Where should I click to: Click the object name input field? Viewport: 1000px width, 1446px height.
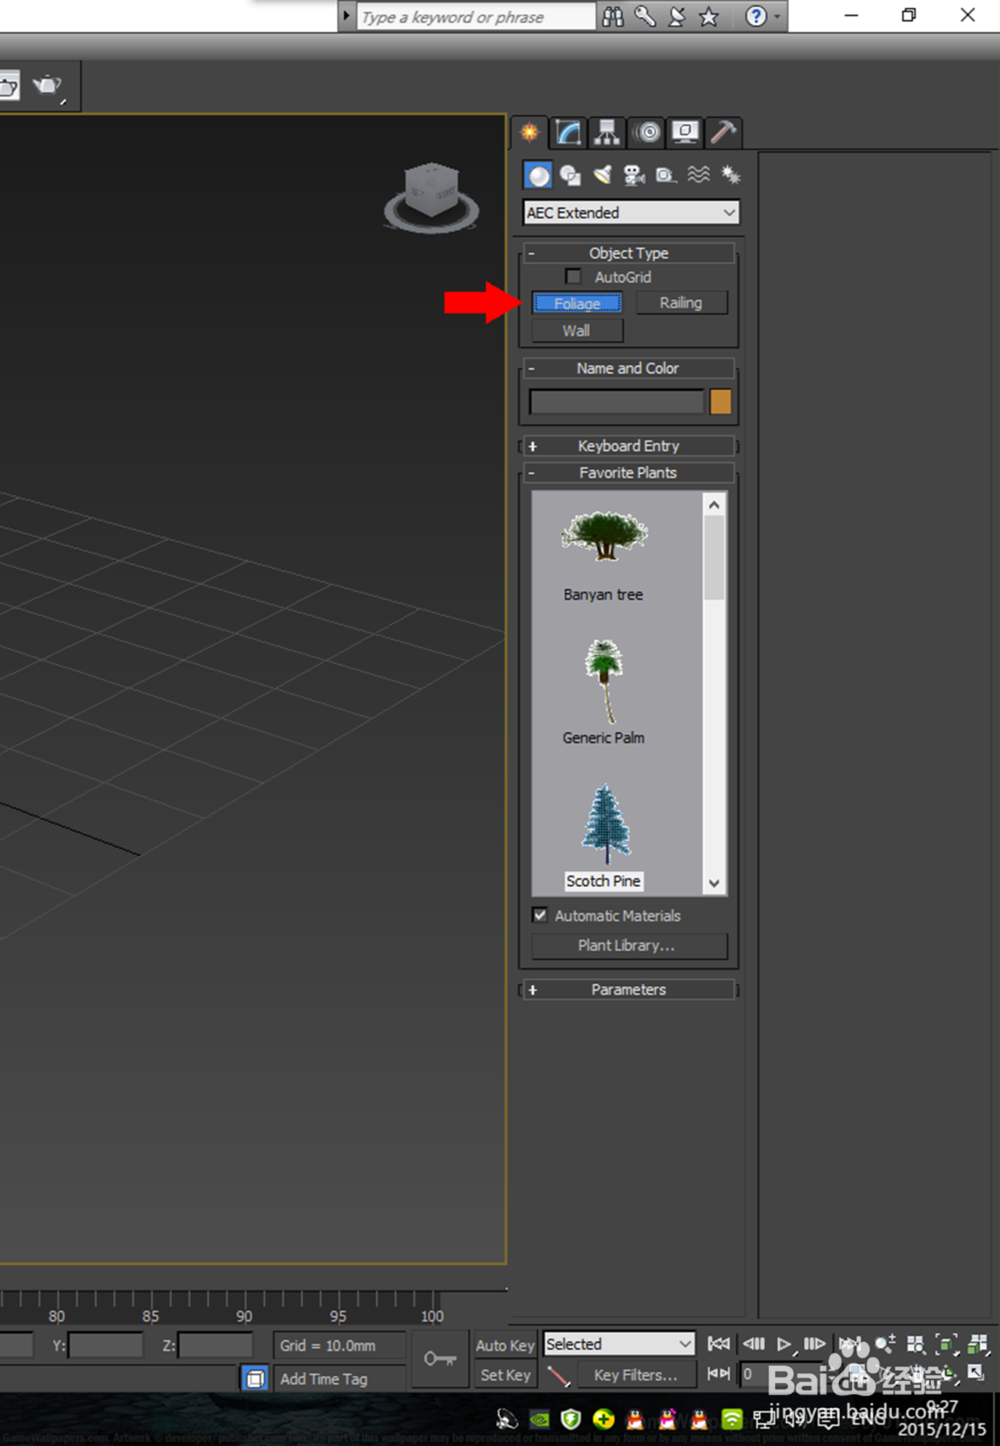(x=616, y=402)
